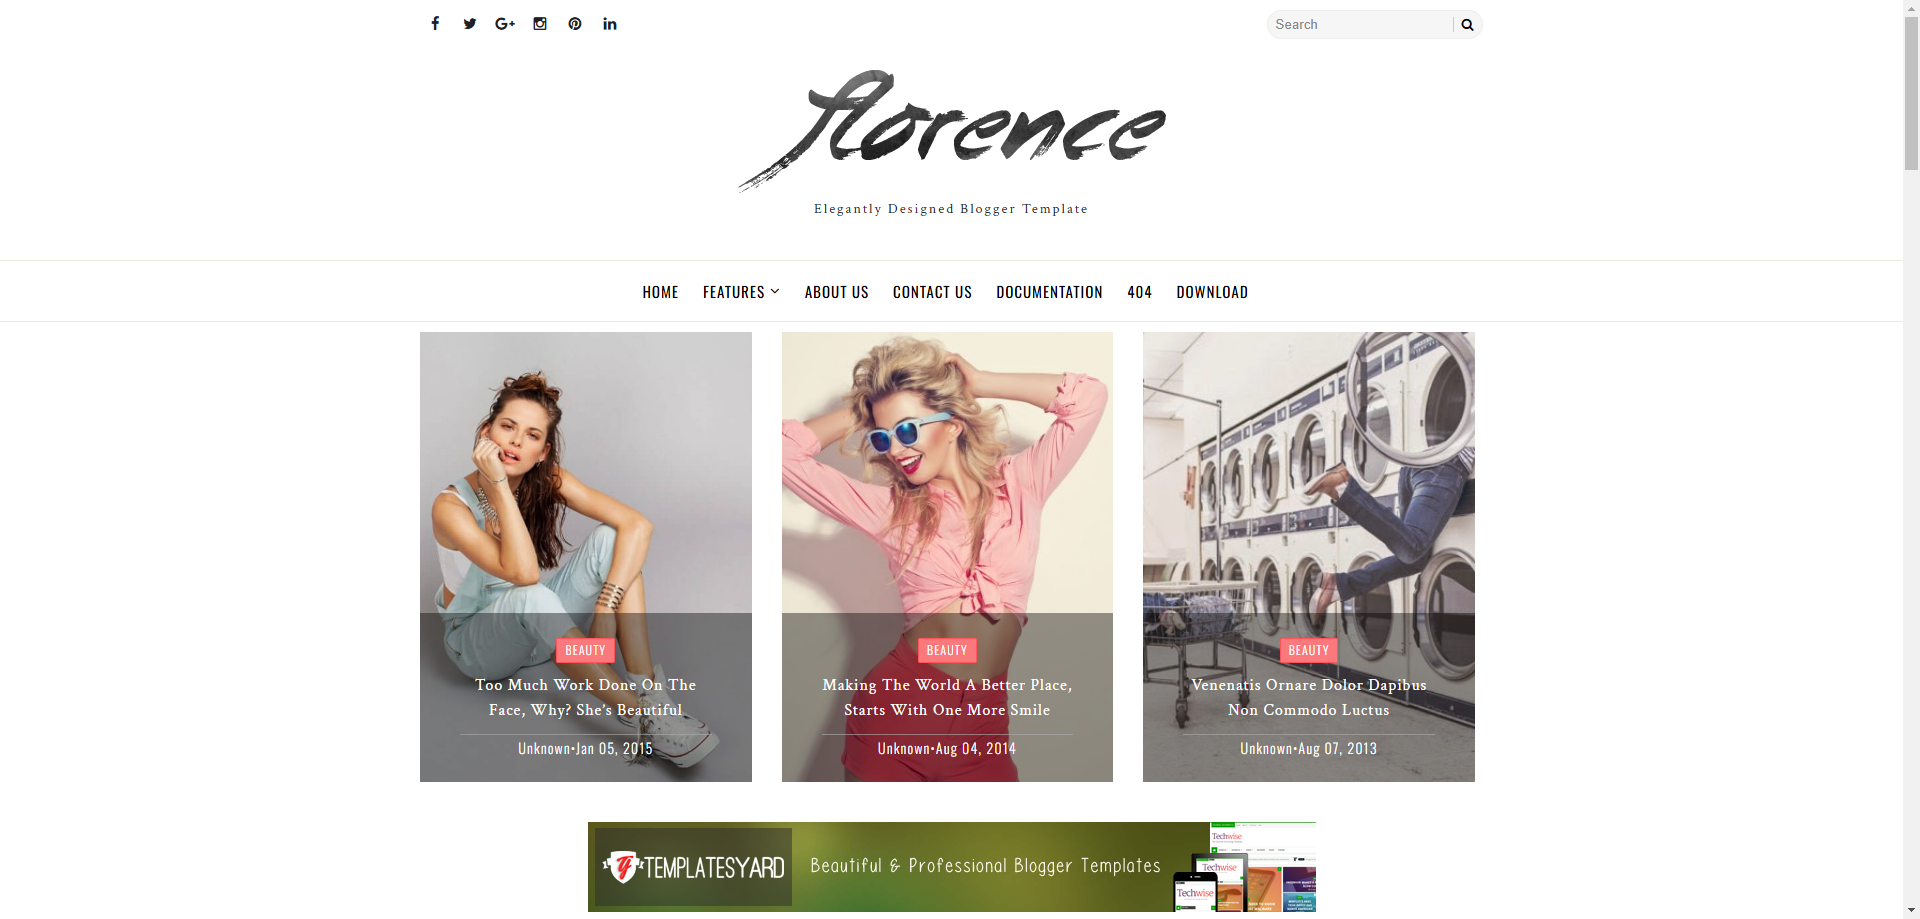Open the Instagram icon link
1920x919 pixels.
point(540,24)
